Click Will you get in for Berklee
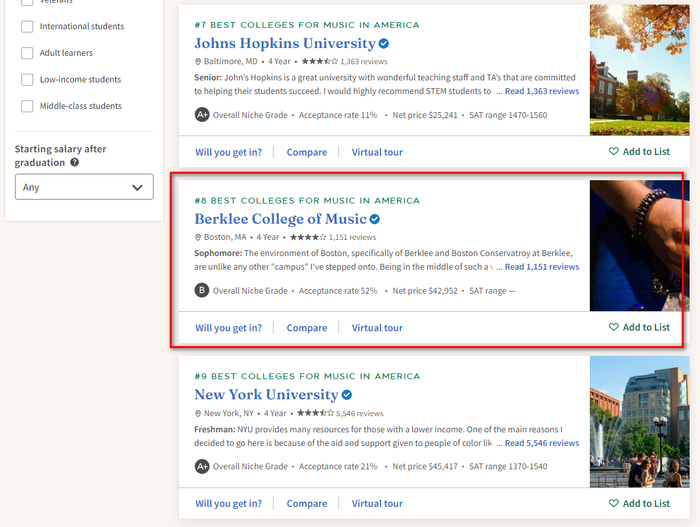 point(229,328)
